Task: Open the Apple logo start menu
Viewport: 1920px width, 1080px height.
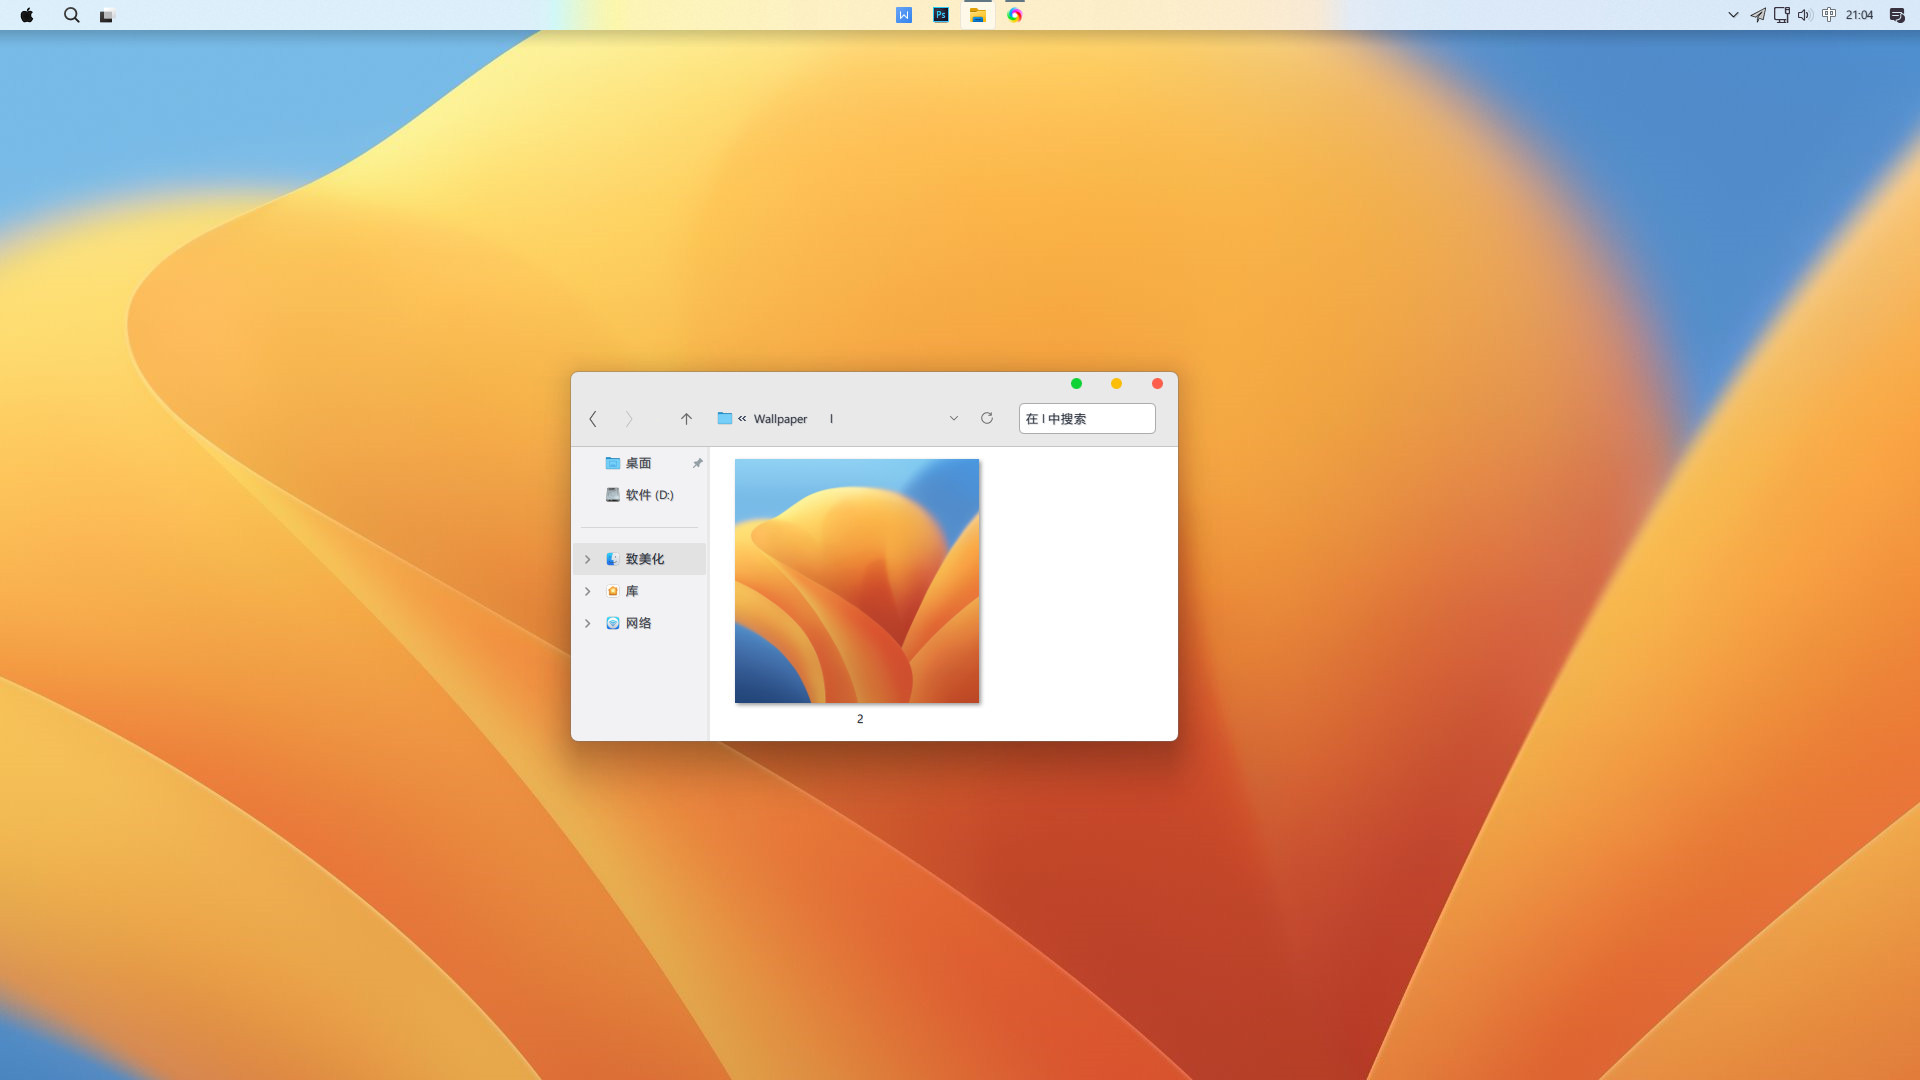Action: click(27, 15)
